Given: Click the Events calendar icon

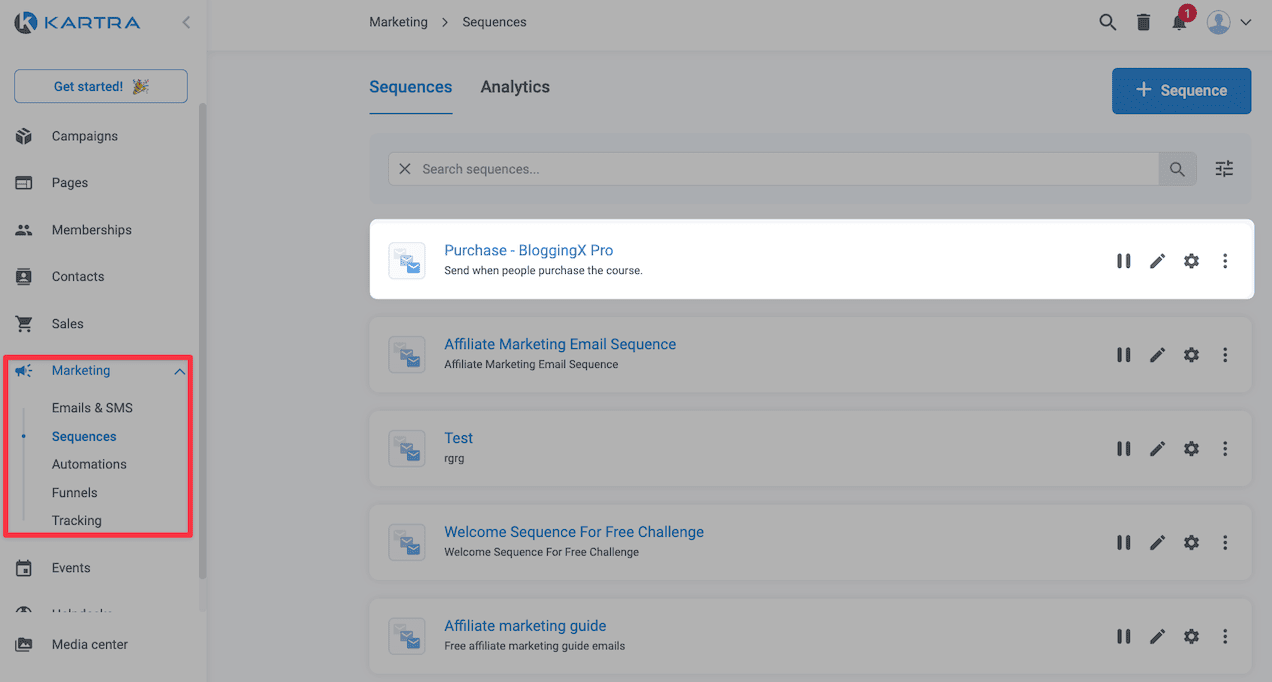Looking at the screenshot, I should coord(24,568).
